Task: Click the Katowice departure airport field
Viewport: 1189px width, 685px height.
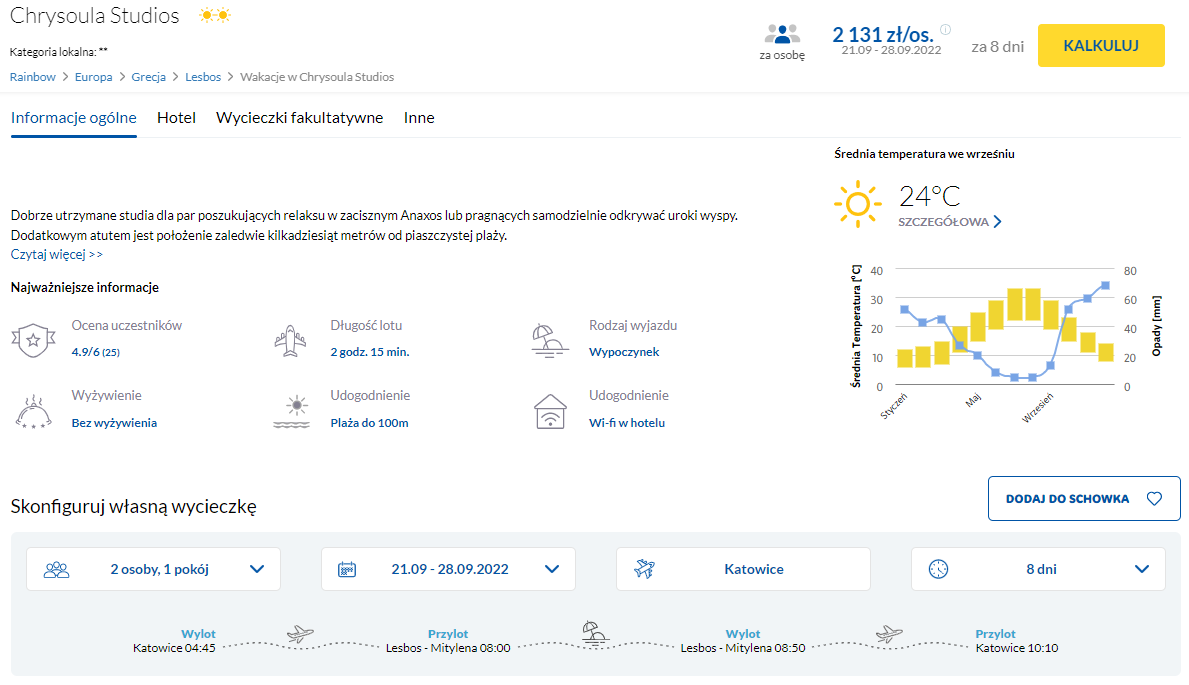Action: pyautogui.click(x=743, y=569)
